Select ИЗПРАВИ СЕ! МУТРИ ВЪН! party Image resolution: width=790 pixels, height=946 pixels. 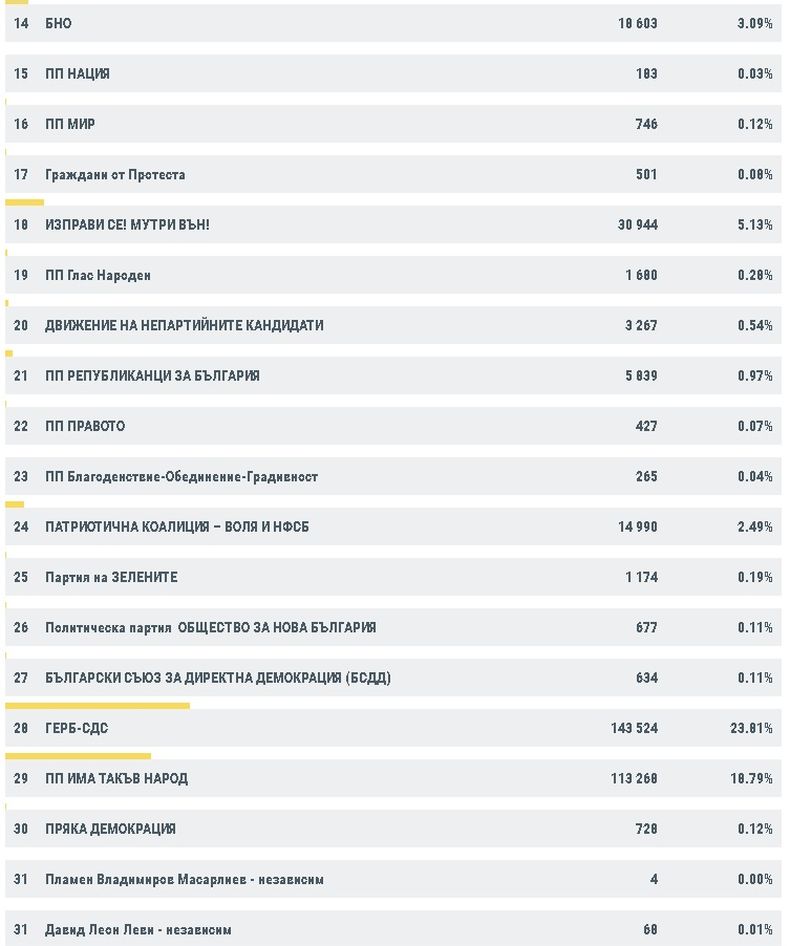(127, 225)
